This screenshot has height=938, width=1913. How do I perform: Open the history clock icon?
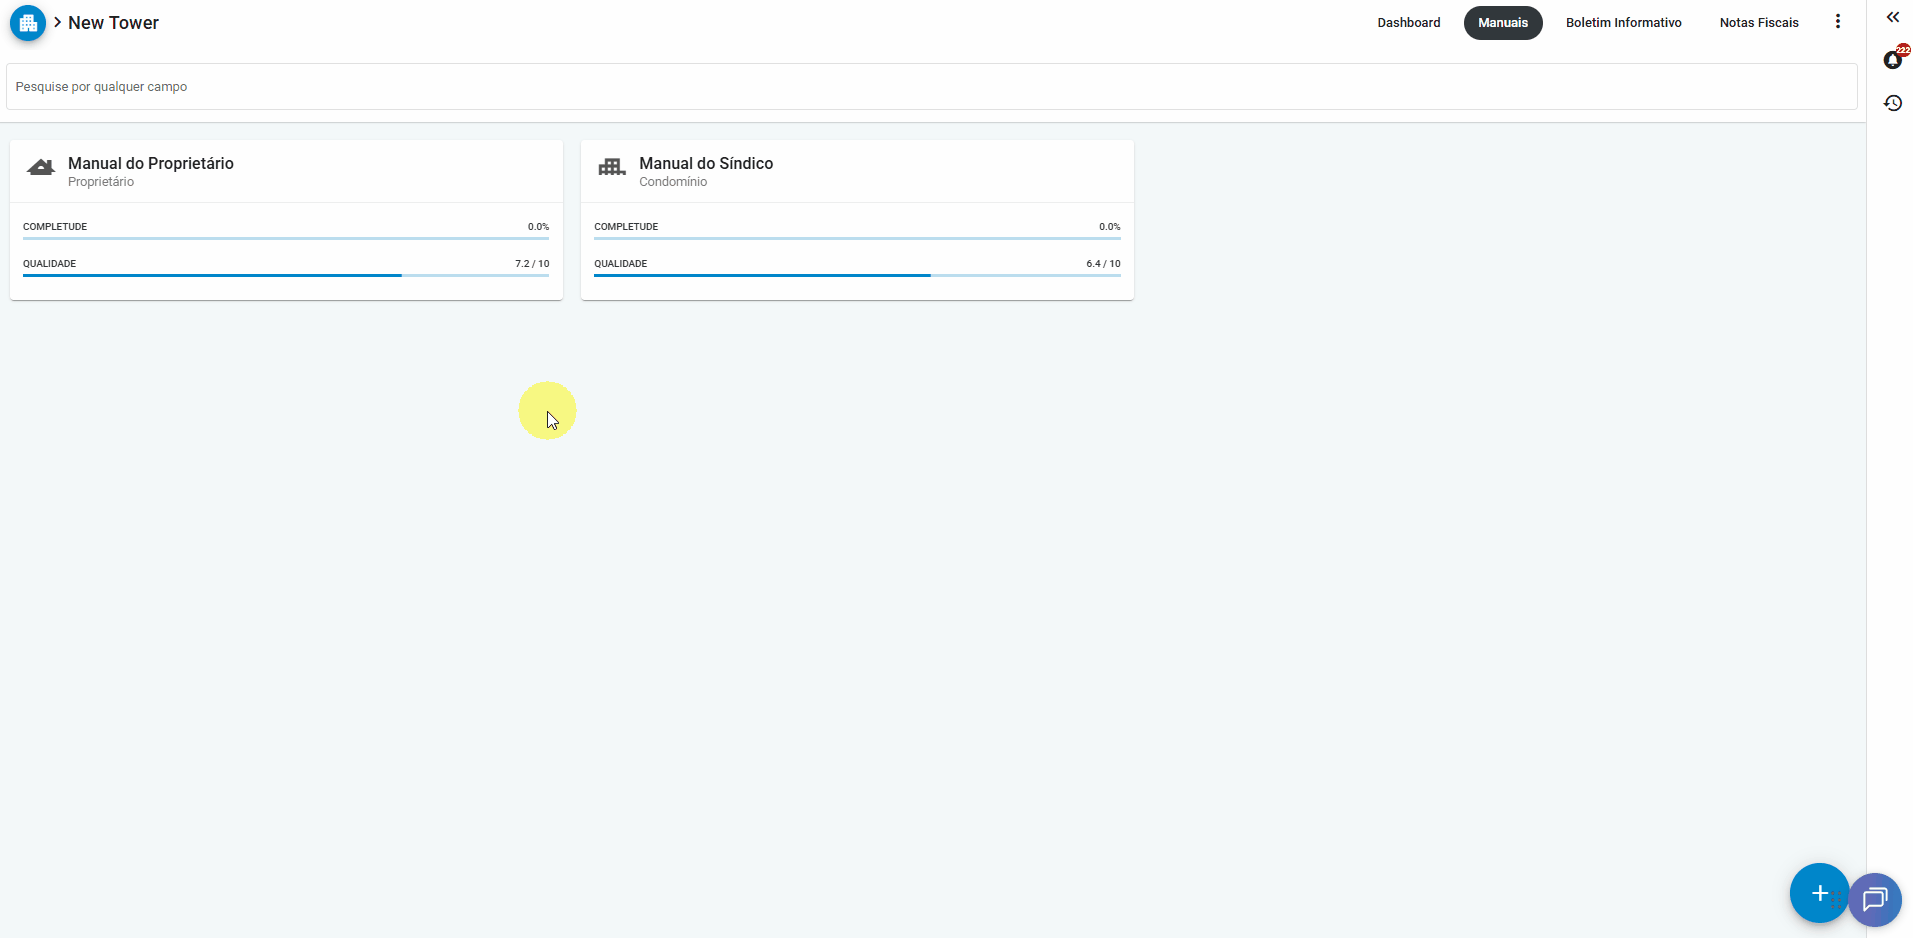click(1892, 103)
